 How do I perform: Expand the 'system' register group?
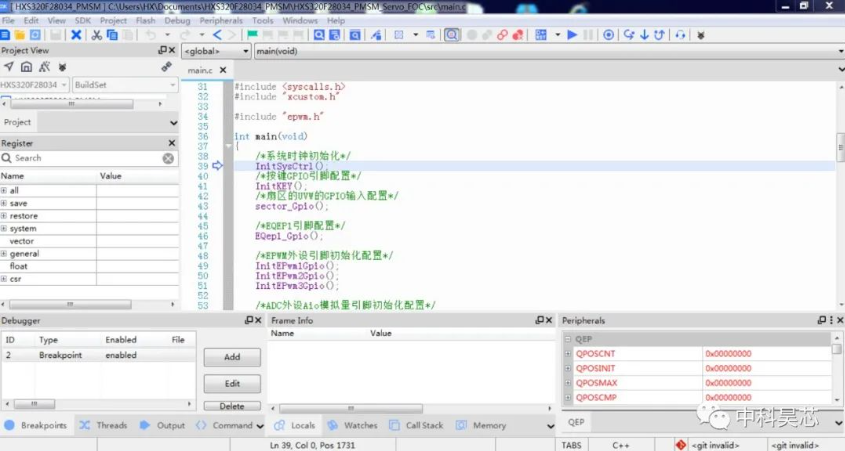click(x=4, y=228)
